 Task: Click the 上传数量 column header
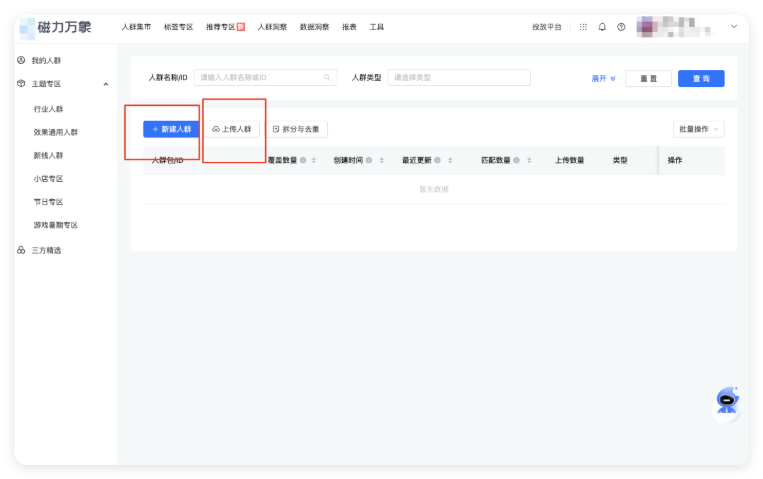click(x=569, y=160)
